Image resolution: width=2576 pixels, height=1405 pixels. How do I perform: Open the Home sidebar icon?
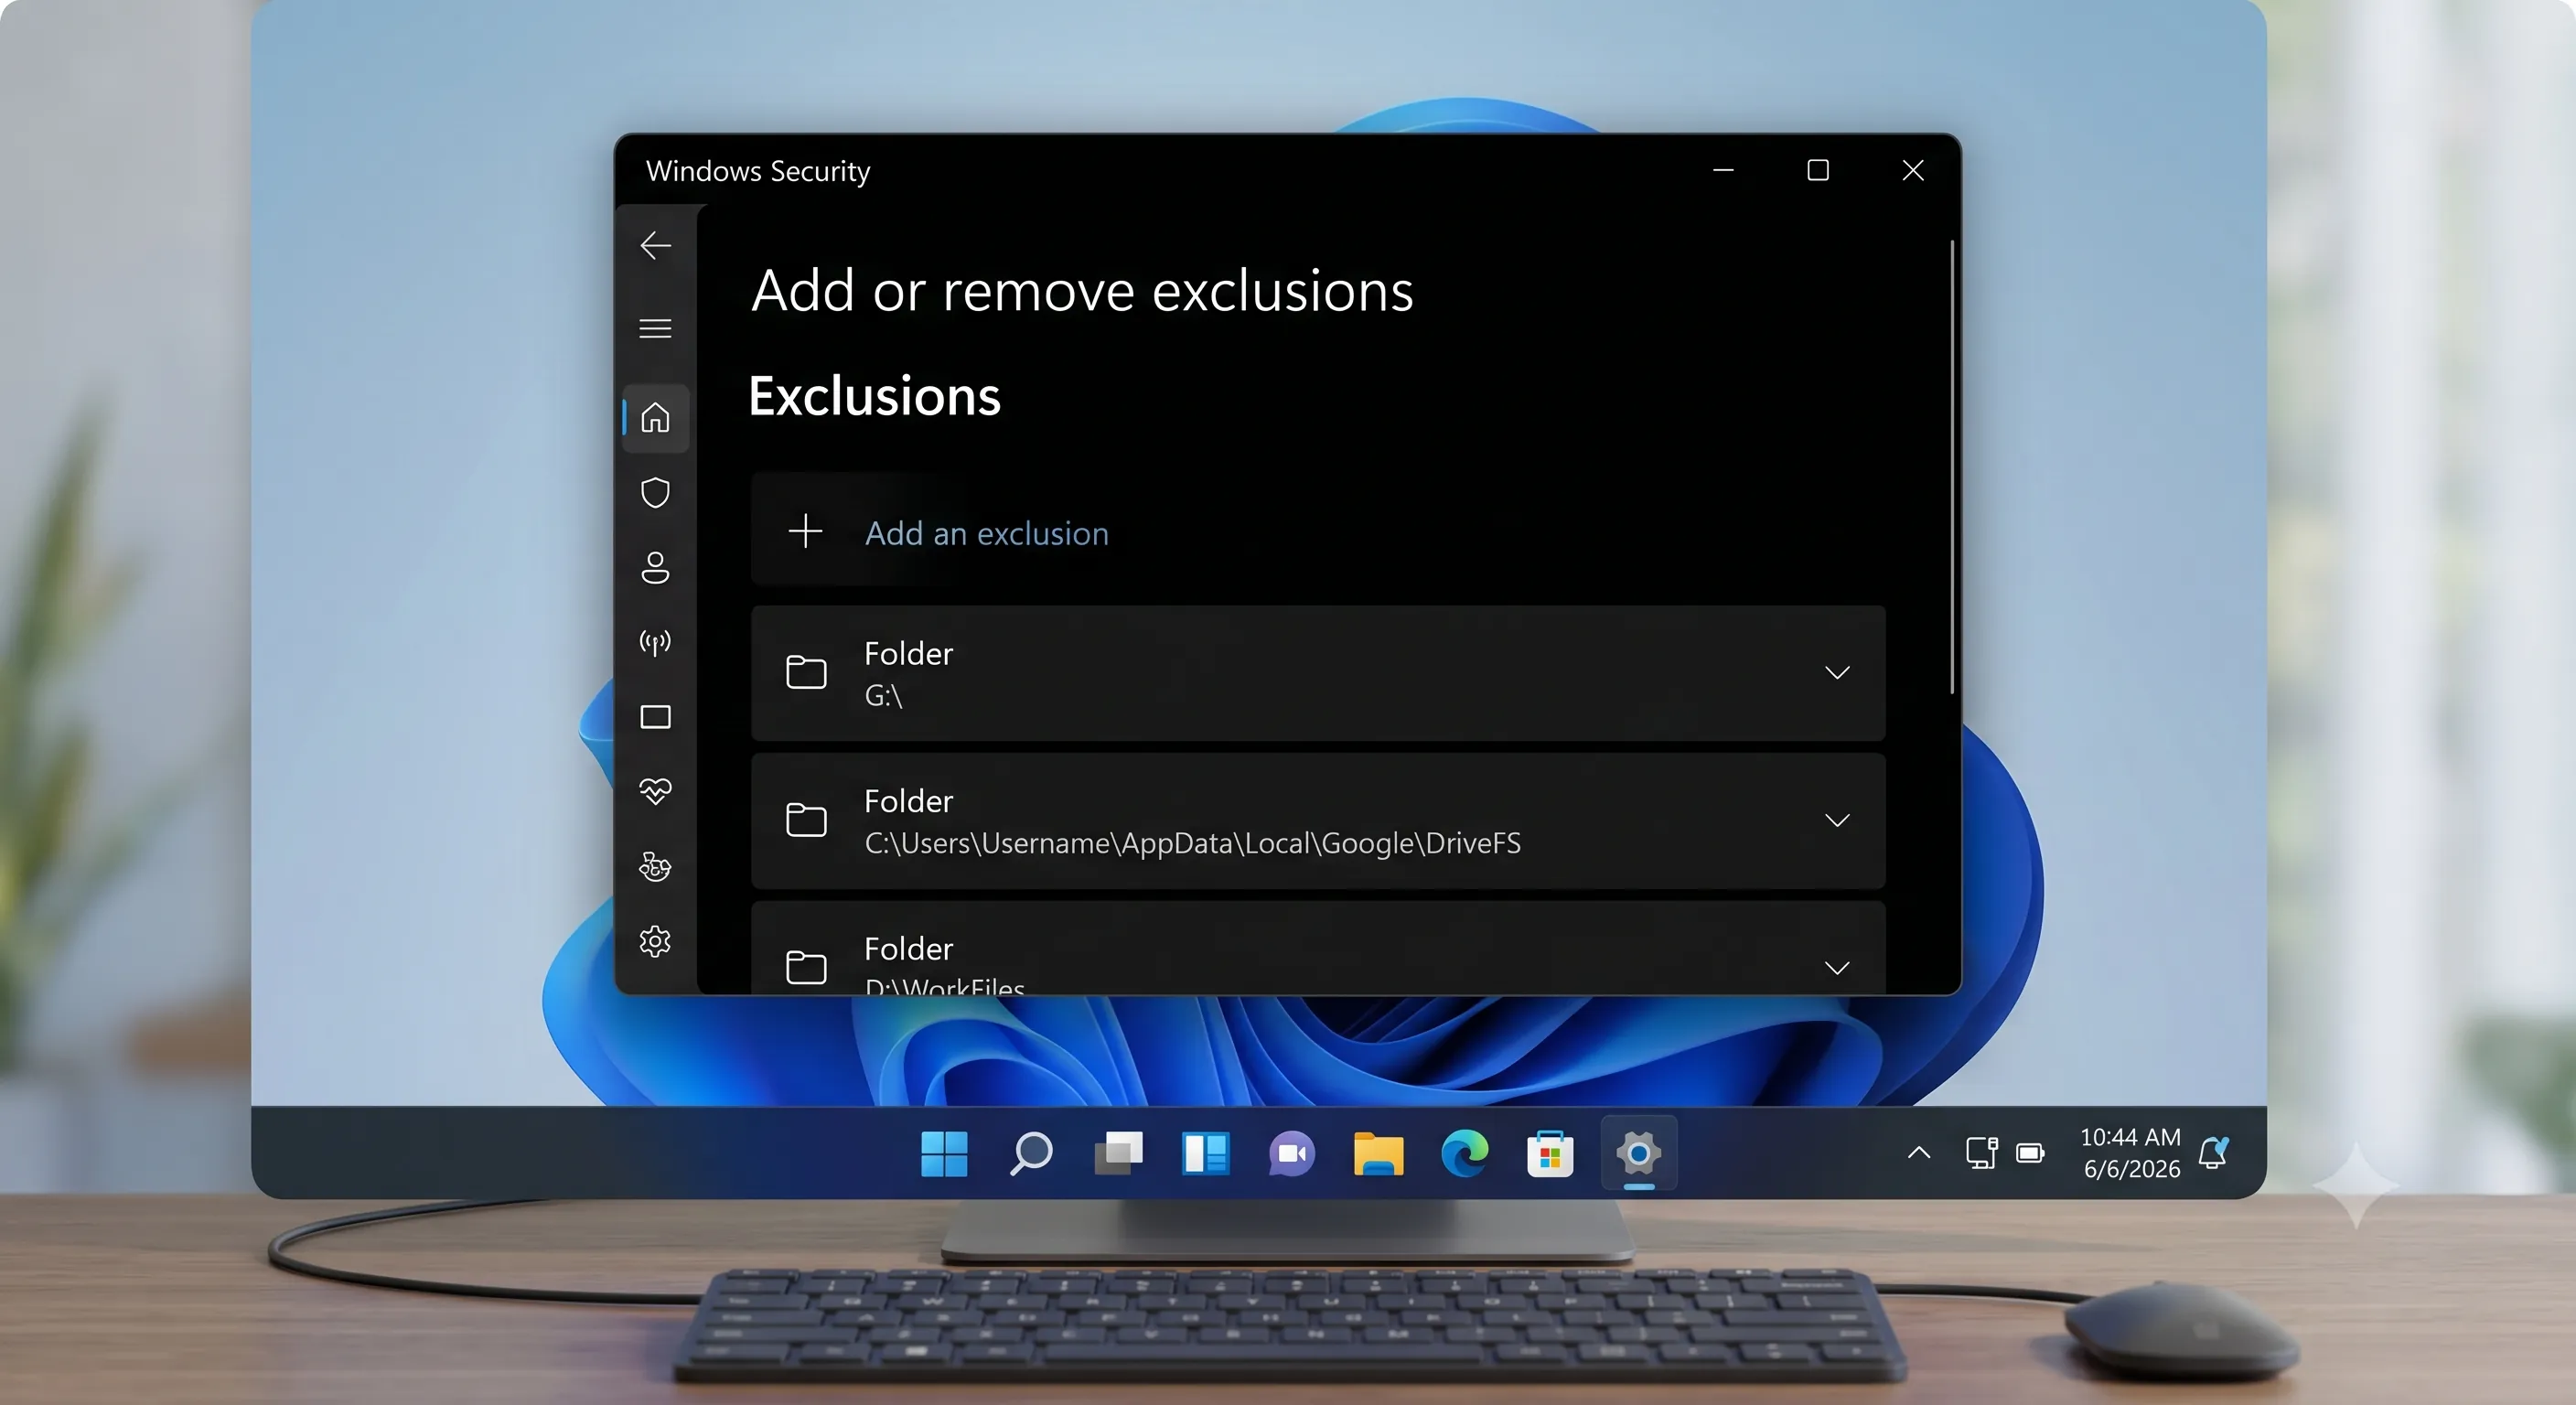pyautogui.click(x=655, y=417)
